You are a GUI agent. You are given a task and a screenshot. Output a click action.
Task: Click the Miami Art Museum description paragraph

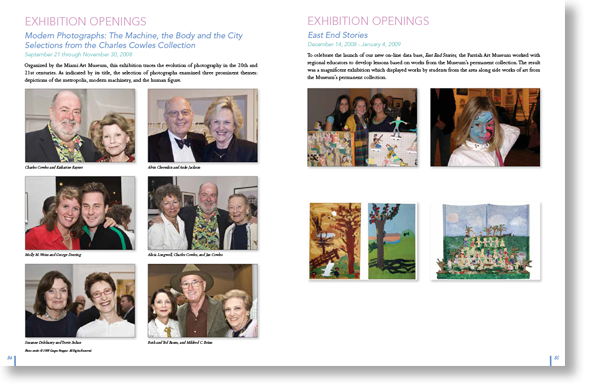(x=141, y=73)
